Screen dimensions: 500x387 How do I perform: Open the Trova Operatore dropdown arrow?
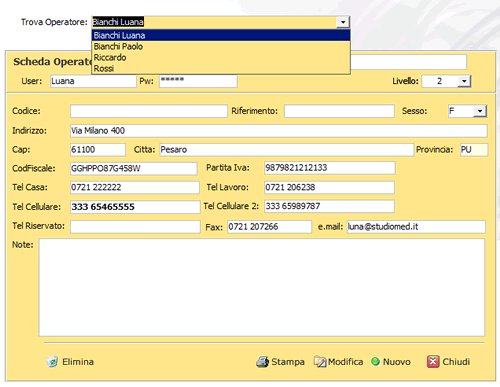coord(343,22)
